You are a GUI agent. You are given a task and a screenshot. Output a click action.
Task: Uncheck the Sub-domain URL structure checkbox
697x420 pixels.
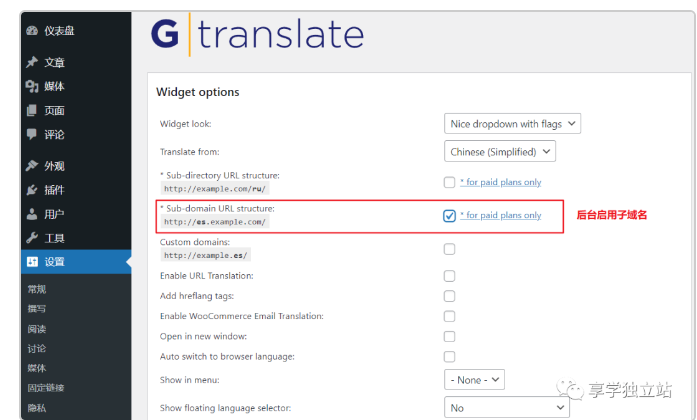449,215
